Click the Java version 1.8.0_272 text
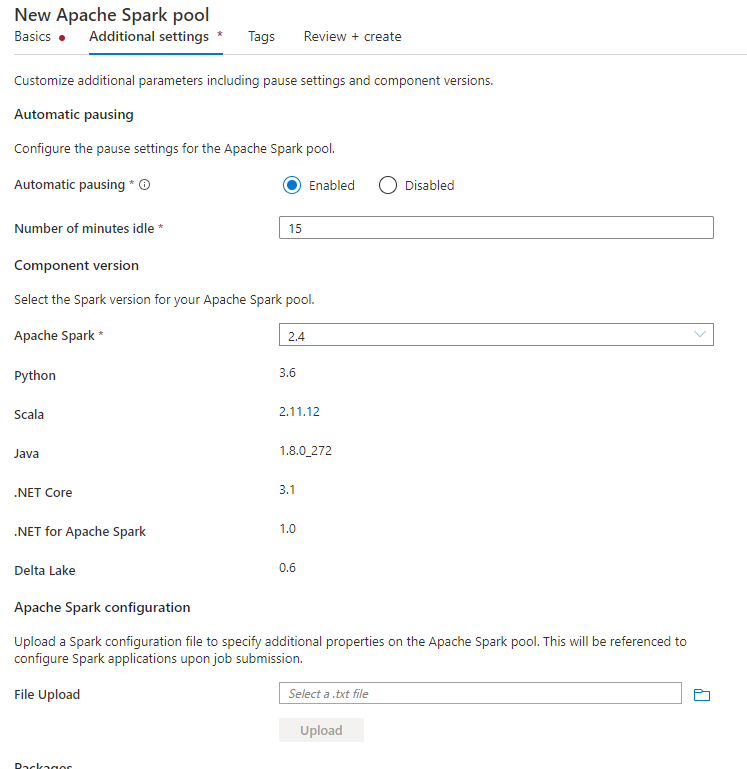747x769 pixels. (x=306, y=451)
